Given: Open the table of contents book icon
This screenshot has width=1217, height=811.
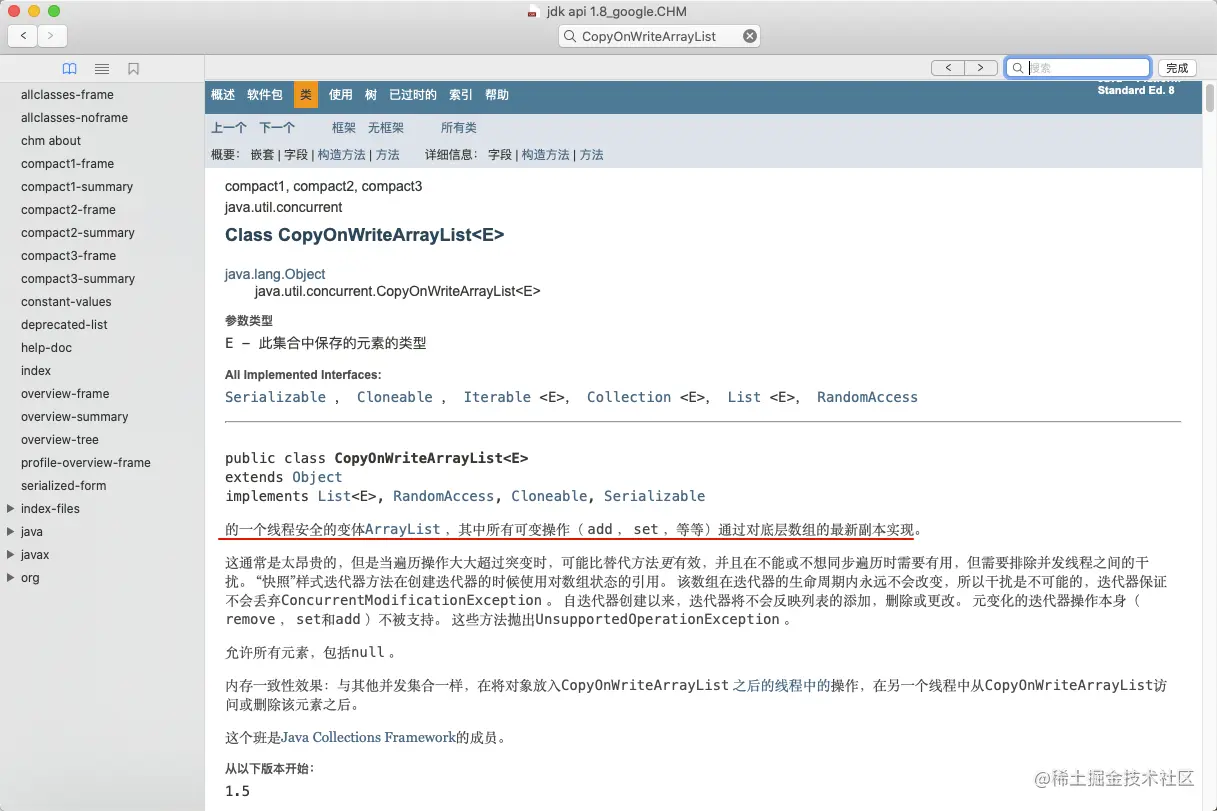Looking at the screenshot, I should (69, 68).
